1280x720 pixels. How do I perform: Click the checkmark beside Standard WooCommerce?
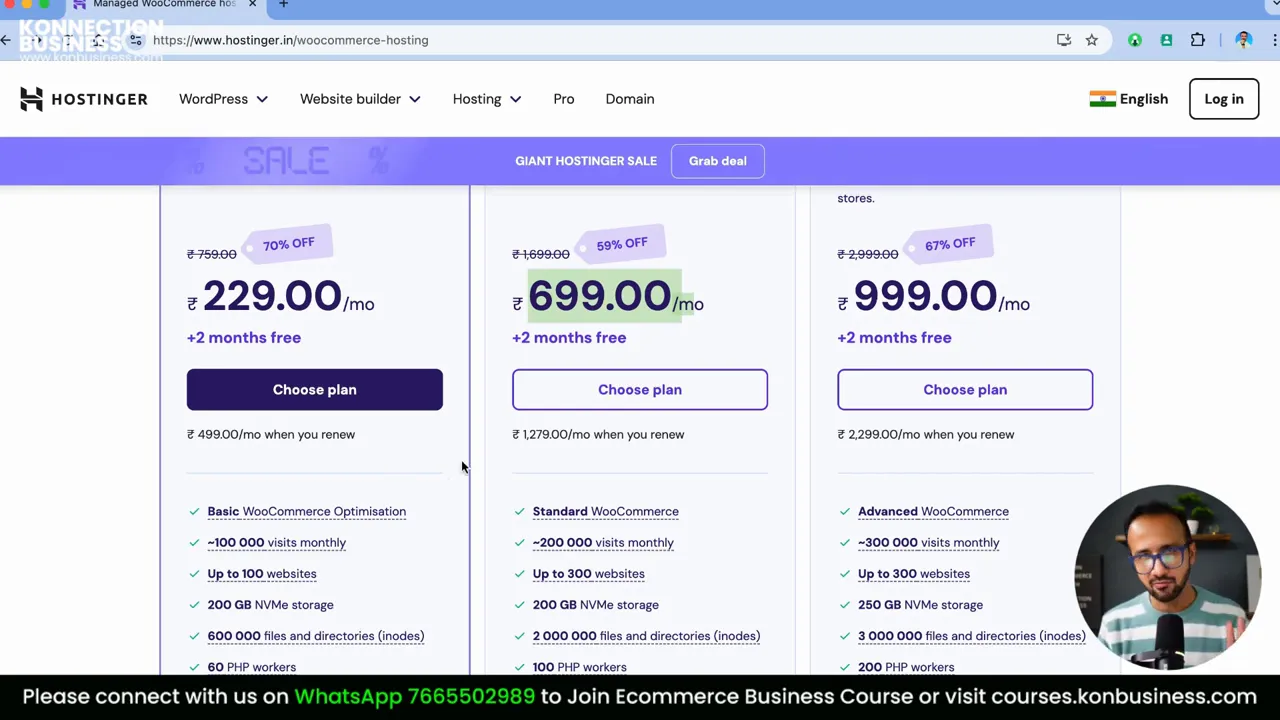pyautogui.click(x=519, y=511)
